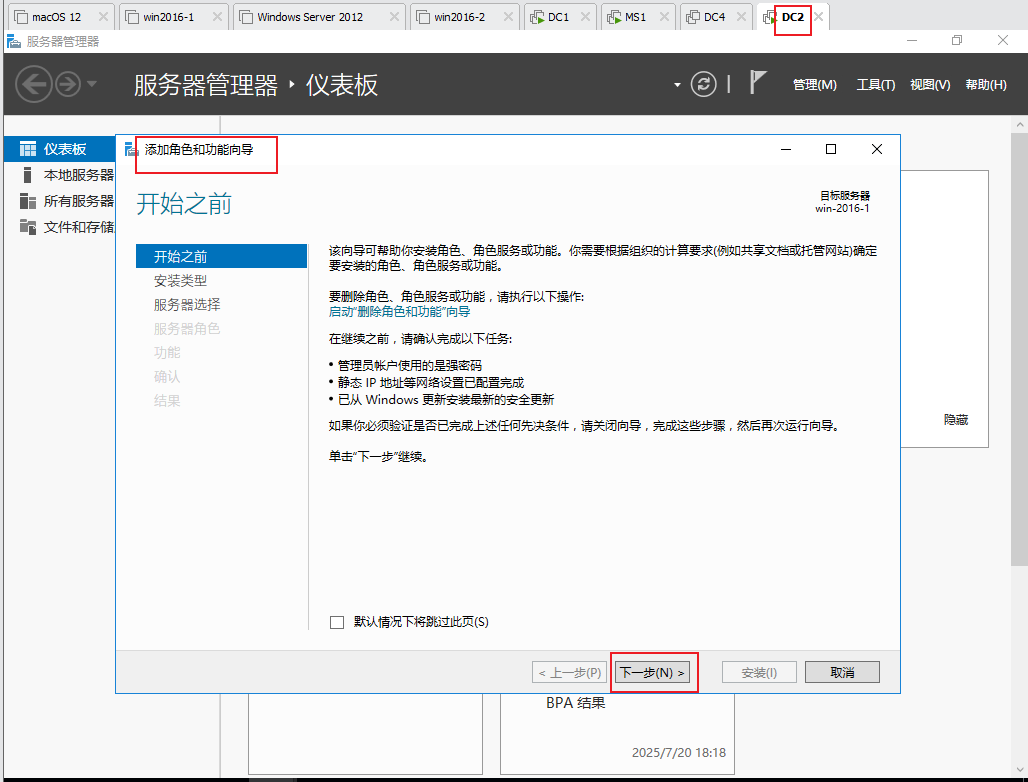Click the 仪表板 dashboard icon
Viewport: 1028px width, 782px height.
28,149
